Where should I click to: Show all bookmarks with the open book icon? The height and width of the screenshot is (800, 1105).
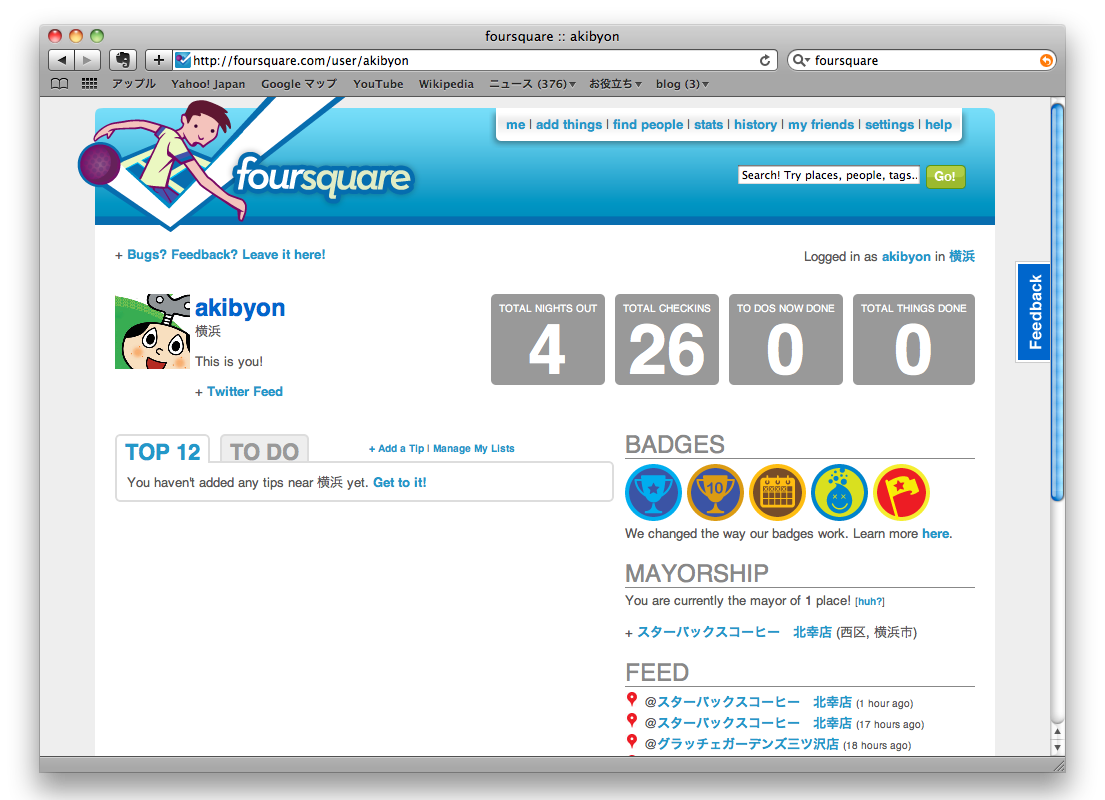tap(60, 84)
